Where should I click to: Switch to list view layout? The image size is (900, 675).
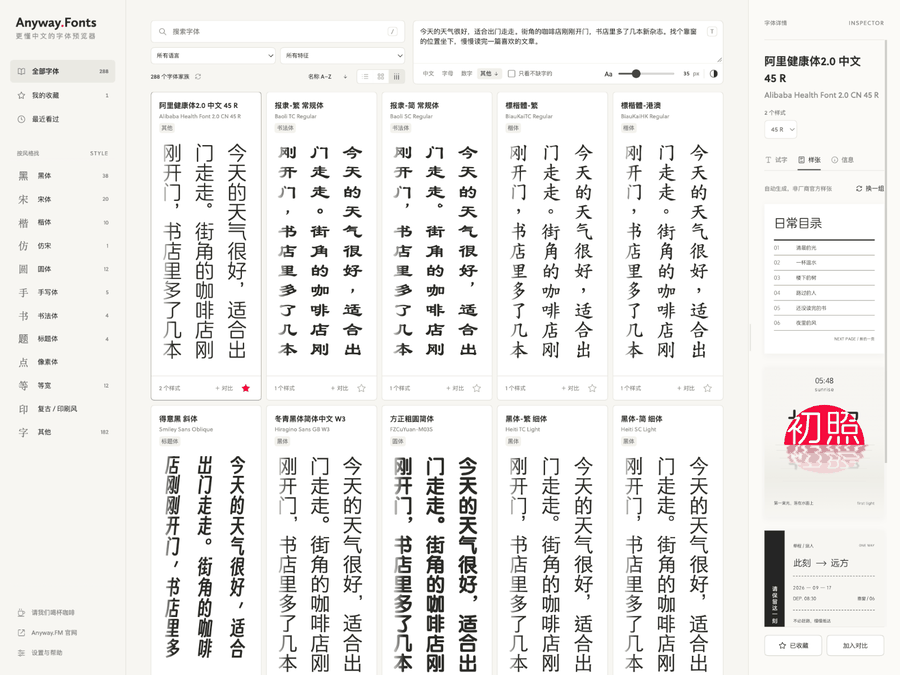366,76
